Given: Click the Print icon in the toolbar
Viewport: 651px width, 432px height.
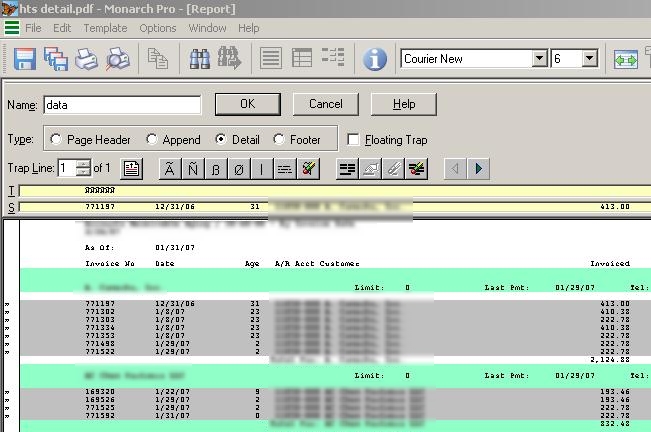Looking at the screenshot, I should point(87,60).
